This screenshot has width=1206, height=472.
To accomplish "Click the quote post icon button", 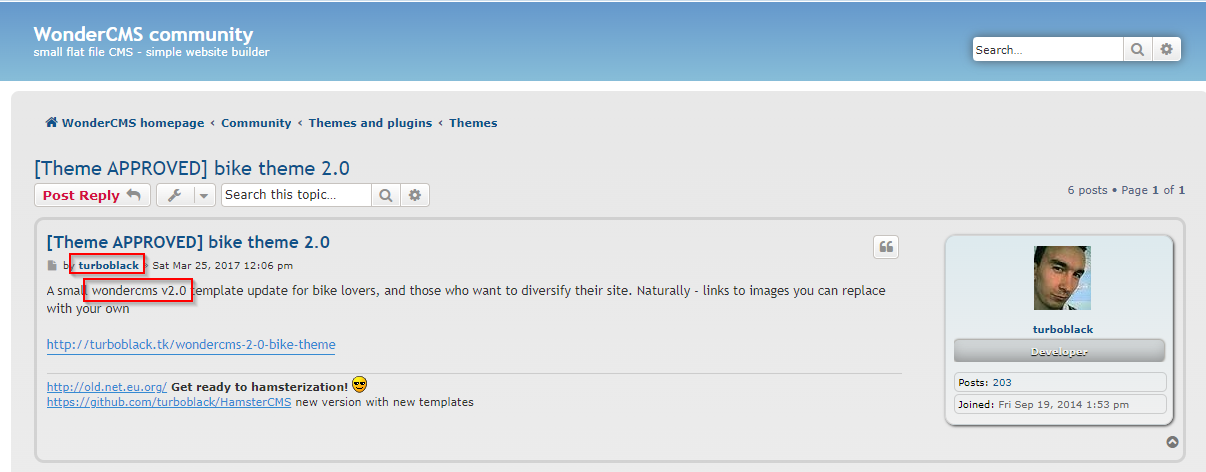I will [x=885, y=248].
